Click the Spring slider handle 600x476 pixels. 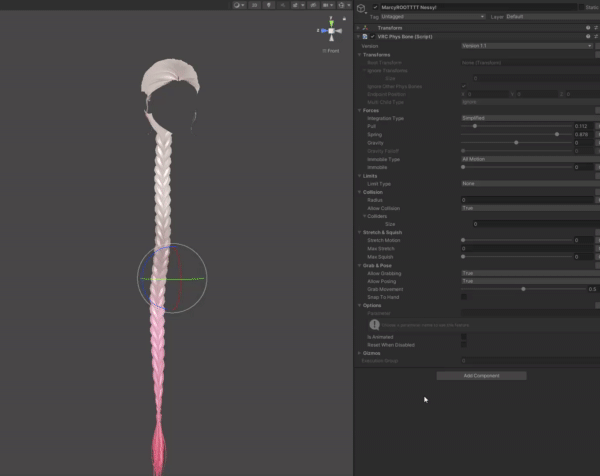coord(557,134)
